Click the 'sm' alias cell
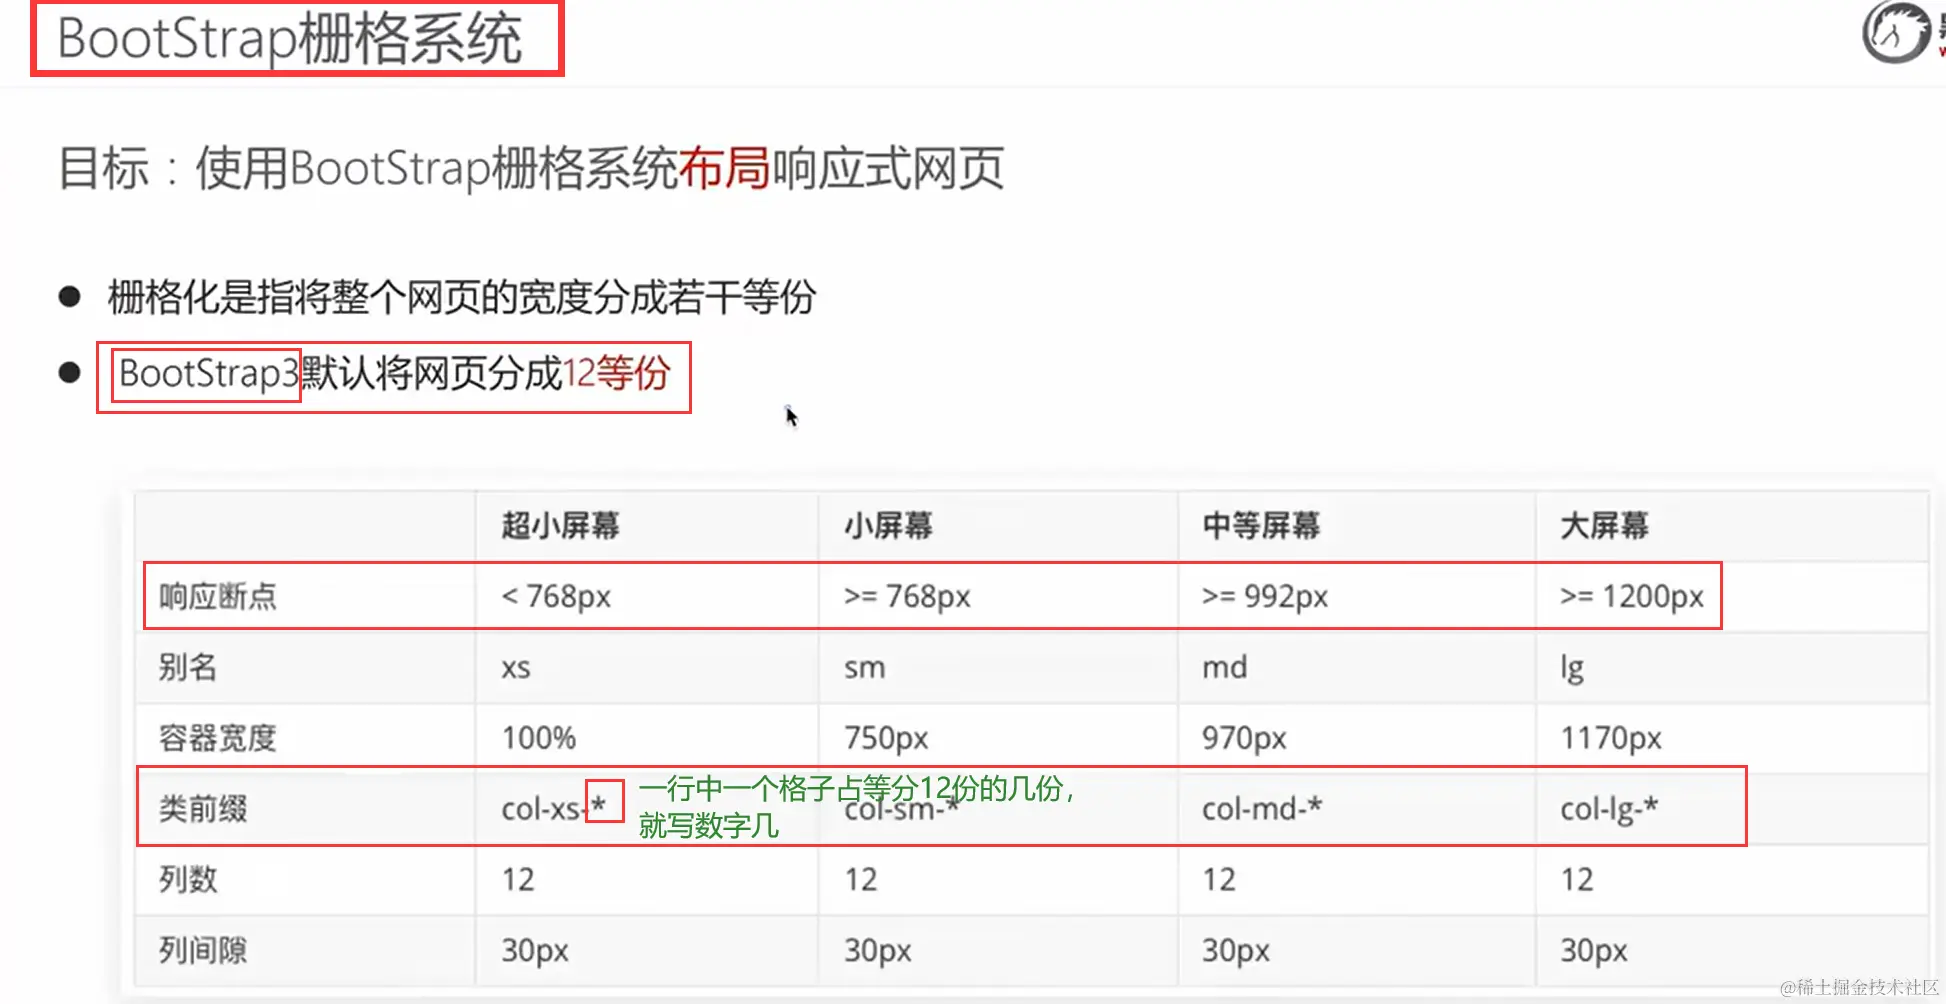Screen dimensions: 1946x1004 [x=864, y=668]
